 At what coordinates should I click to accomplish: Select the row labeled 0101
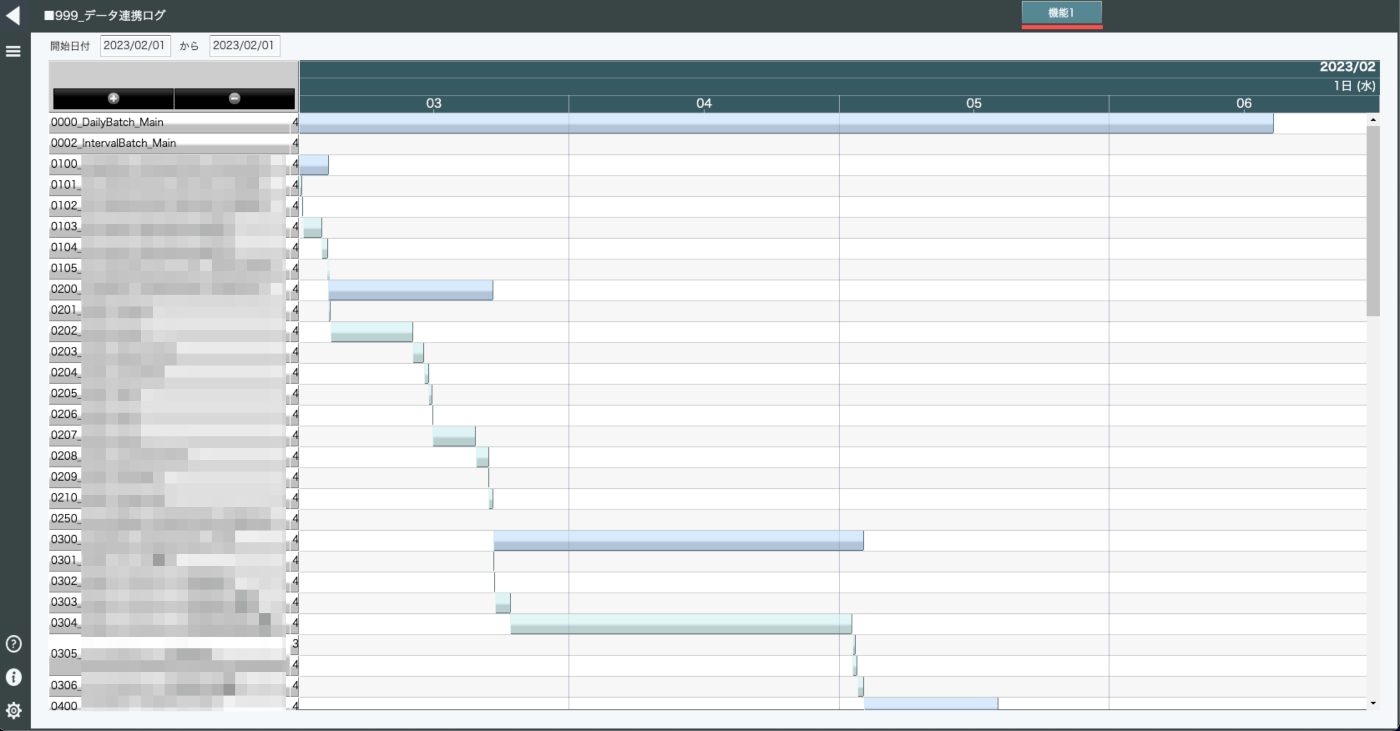(x=168, y=186)
